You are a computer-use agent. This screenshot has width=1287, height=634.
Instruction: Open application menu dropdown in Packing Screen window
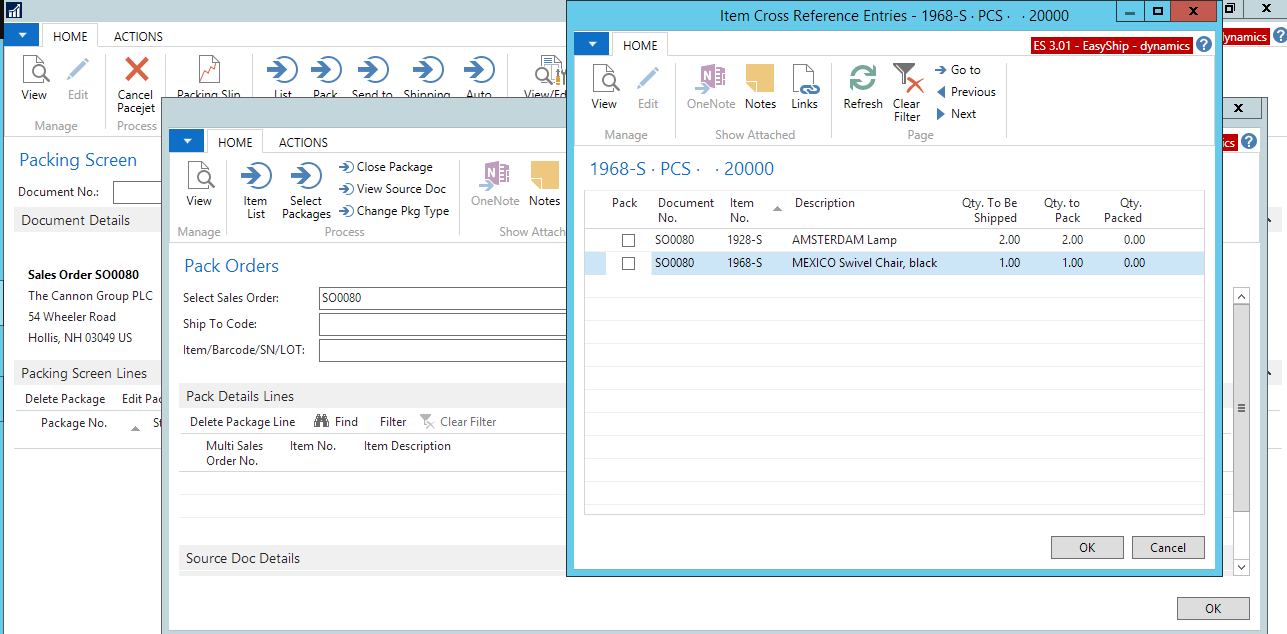tap(22, 35)
